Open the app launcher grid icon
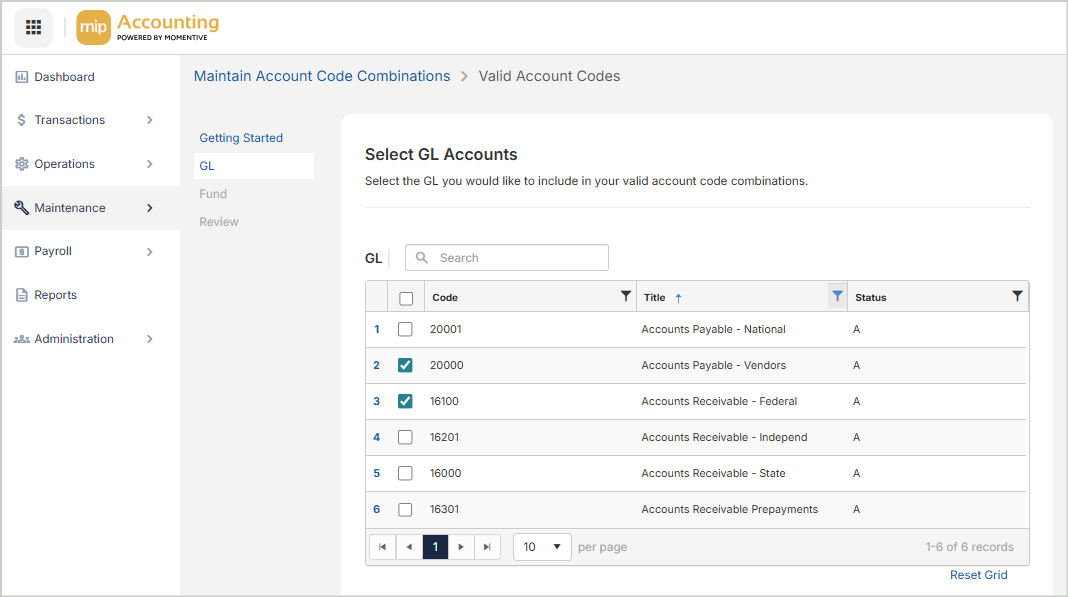The image size is (1068, 597). [33, 27]
